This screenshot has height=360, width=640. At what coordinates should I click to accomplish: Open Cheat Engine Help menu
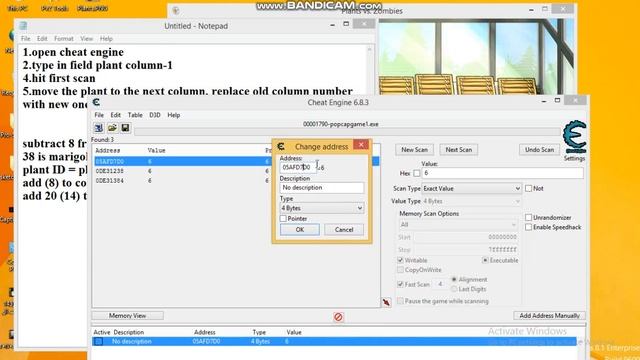pos(173,115)
